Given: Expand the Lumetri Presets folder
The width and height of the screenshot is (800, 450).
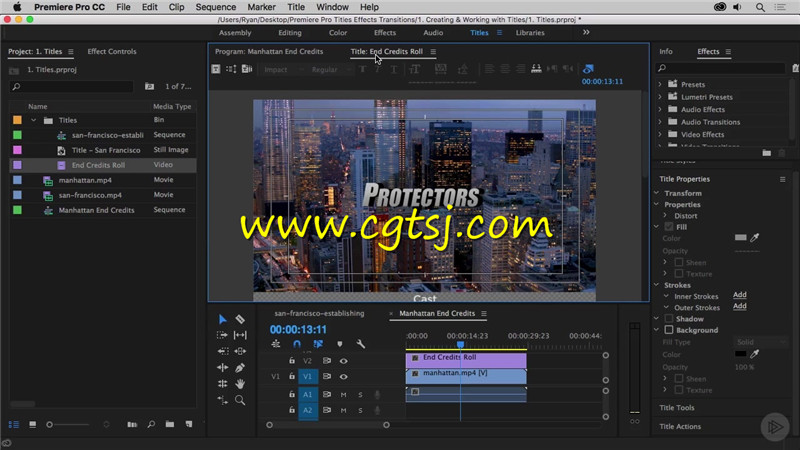Looking at the screenshot, I should [x=660, y=96].
